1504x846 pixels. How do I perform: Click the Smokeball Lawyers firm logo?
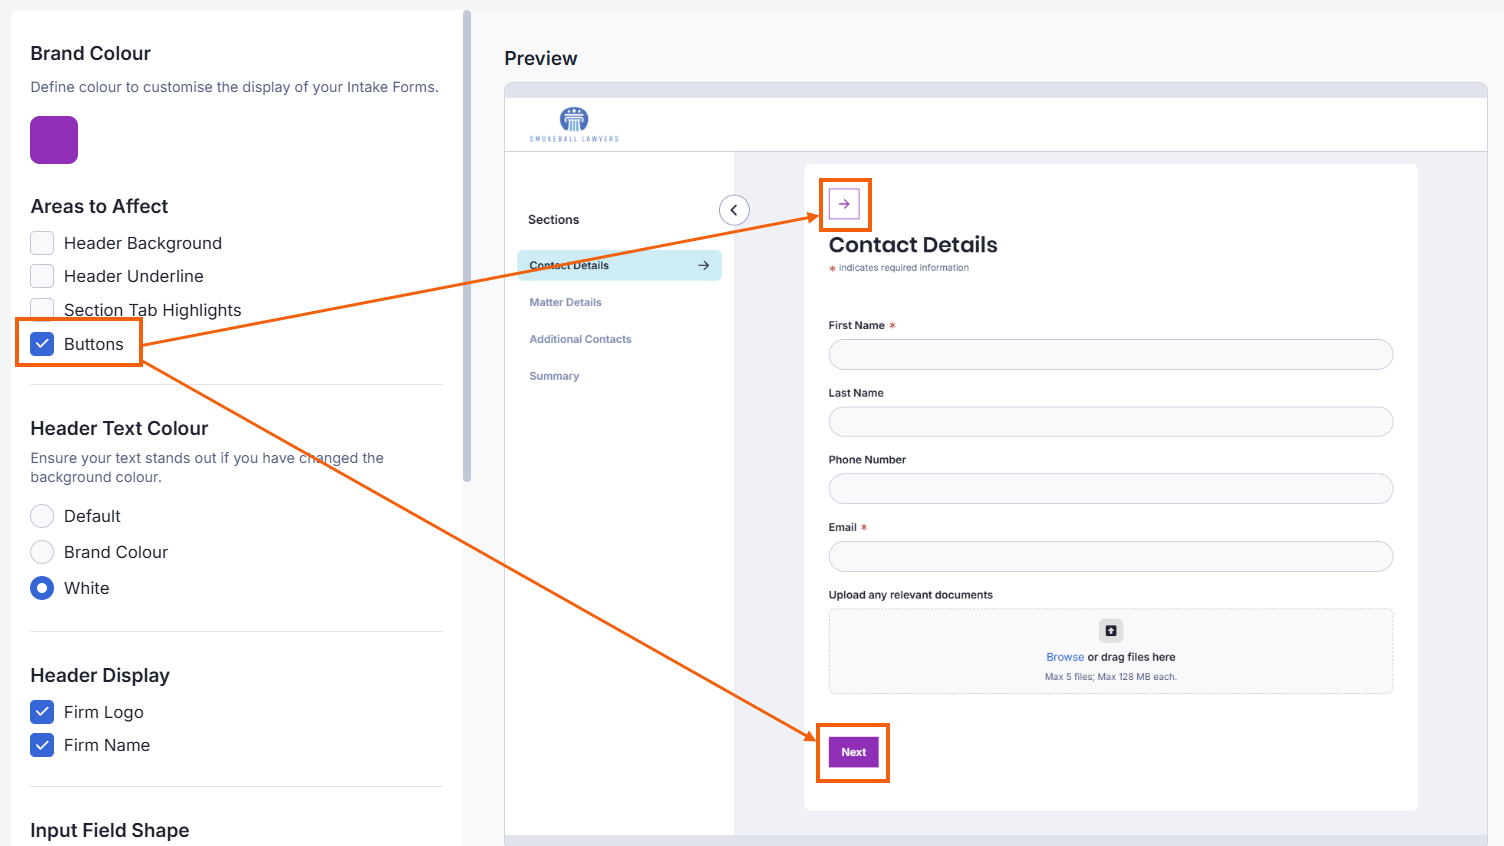tap(574, 124)
